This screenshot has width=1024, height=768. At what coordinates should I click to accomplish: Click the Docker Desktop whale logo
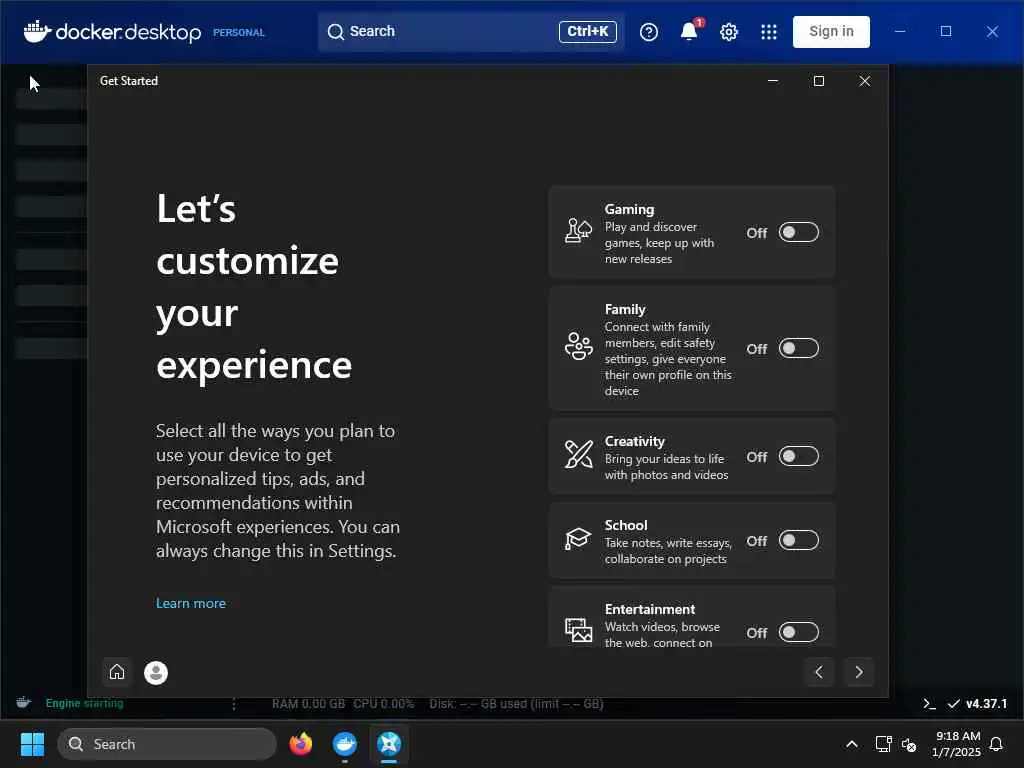[37, 31]
